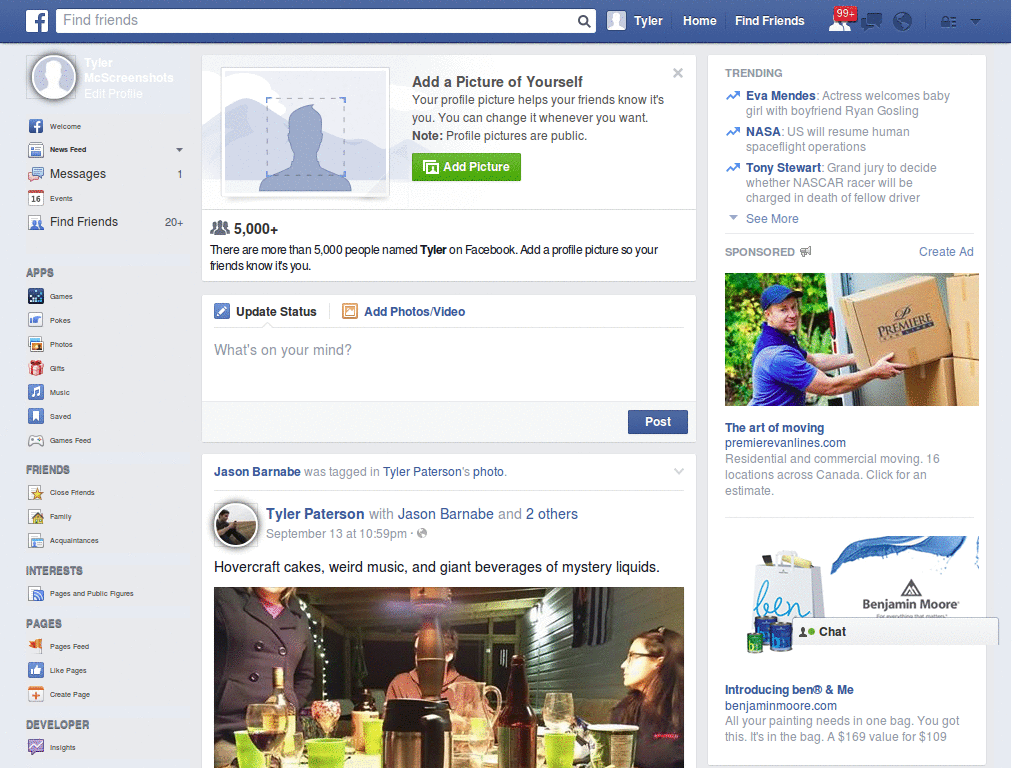Viewport: 1024px width, 768px height.
Task: Click Tyler's profile avatar in top bar
Action: click(616, 21)
